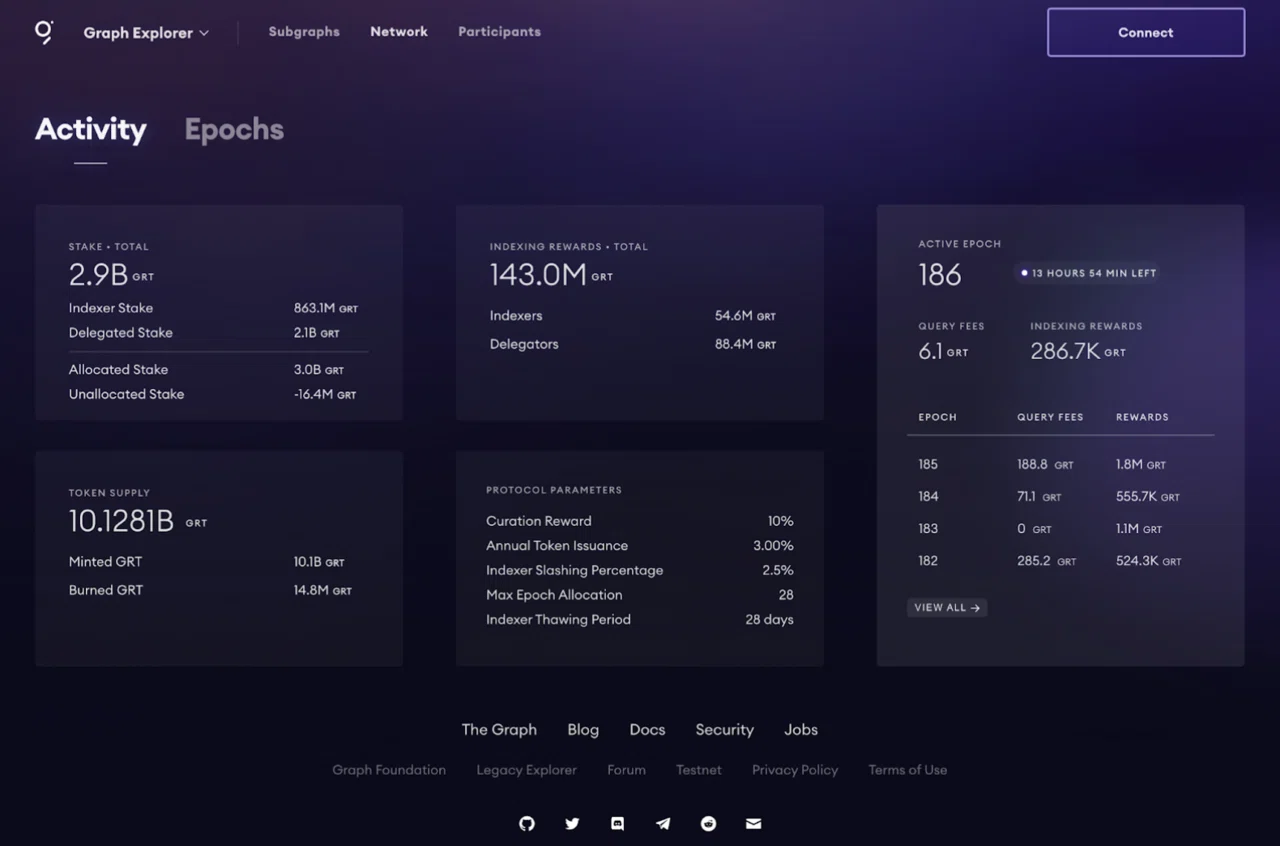
Task: Open the Subgraphs menu item
Action: point(304,32)
